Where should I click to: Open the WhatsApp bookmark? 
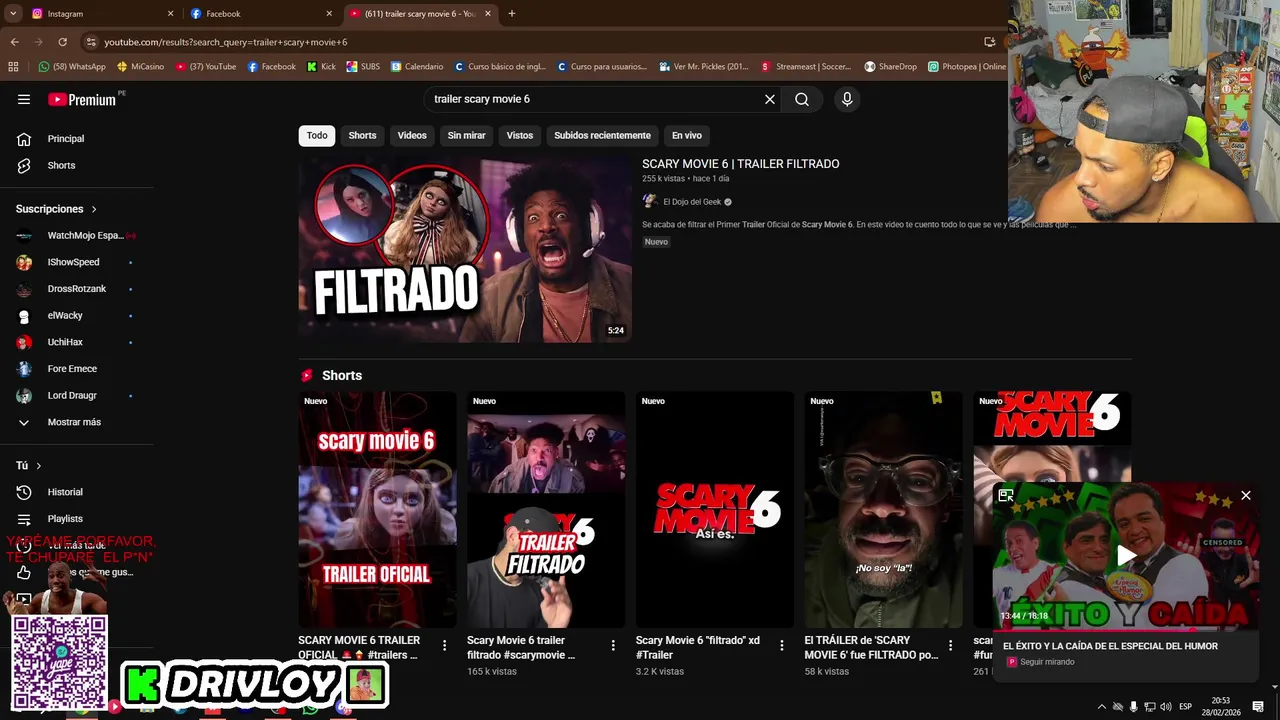pyautogui.click(x=71, y=67)
